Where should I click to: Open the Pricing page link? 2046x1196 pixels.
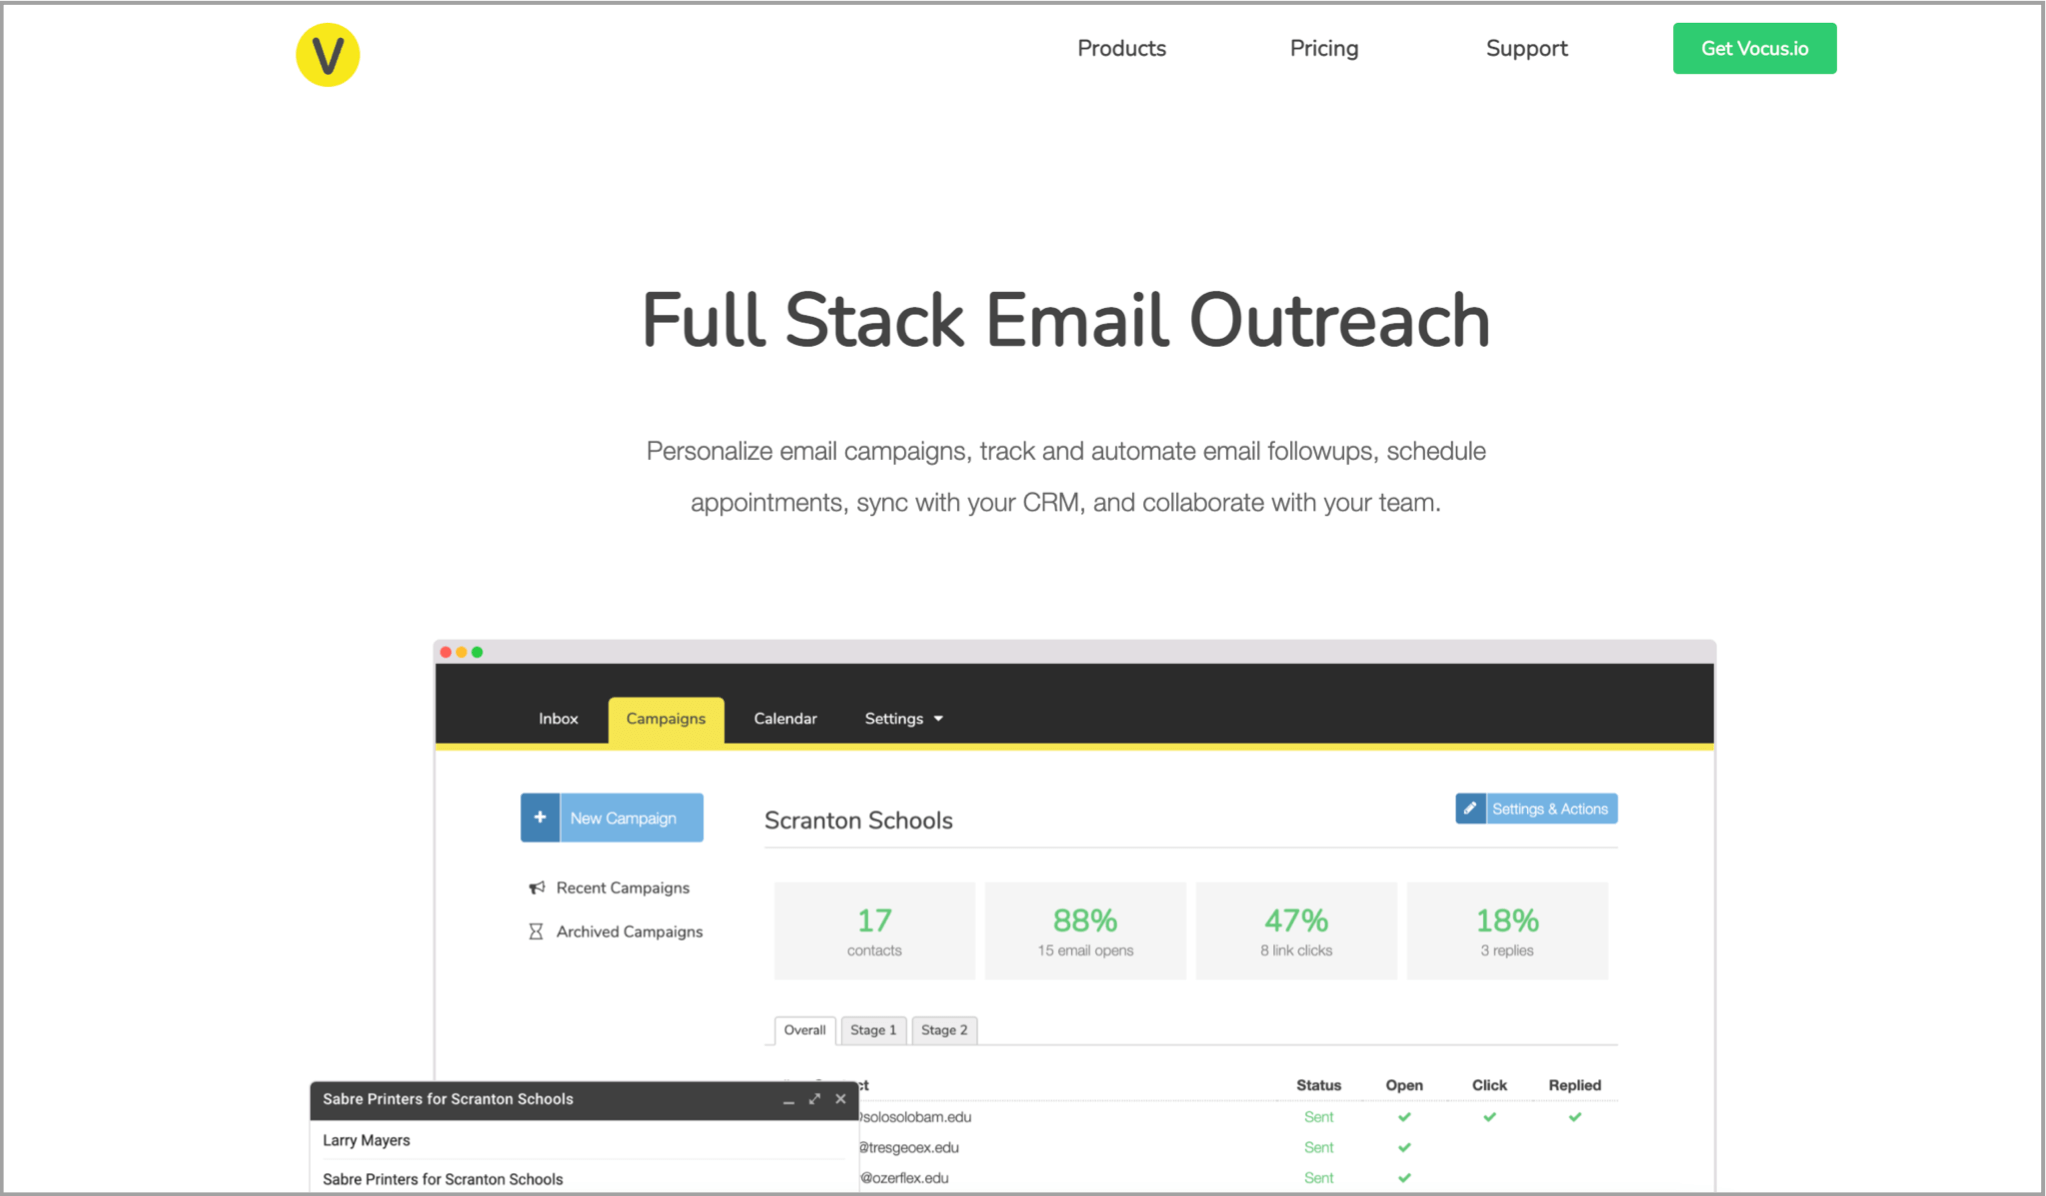(1323, 48)
